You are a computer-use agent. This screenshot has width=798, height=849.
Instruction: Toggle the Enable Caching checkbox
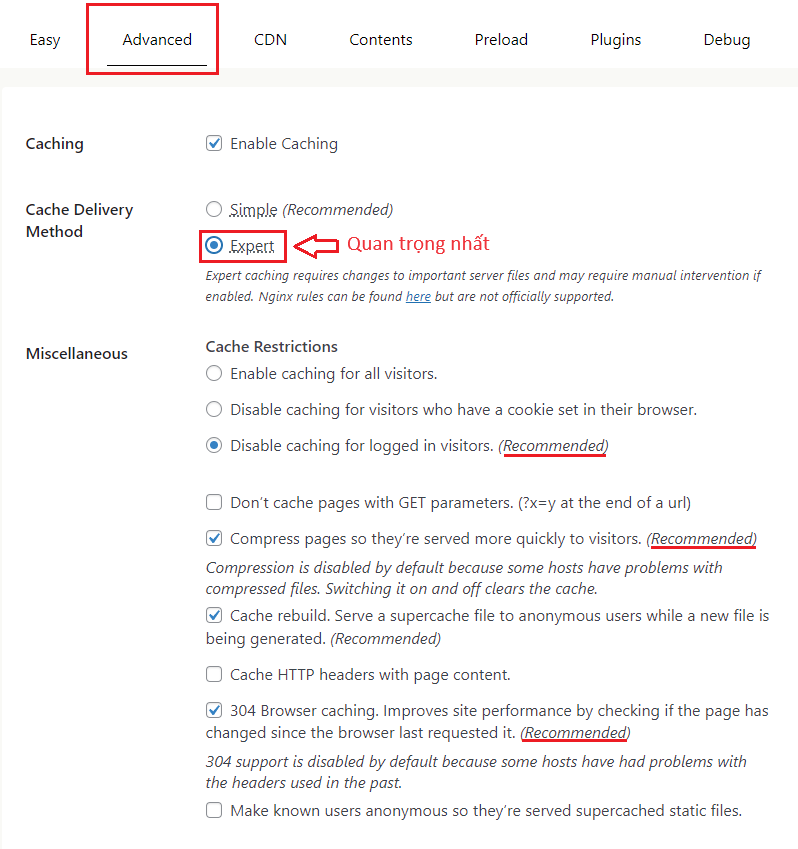pyautogui.click(x=214, y=143)
